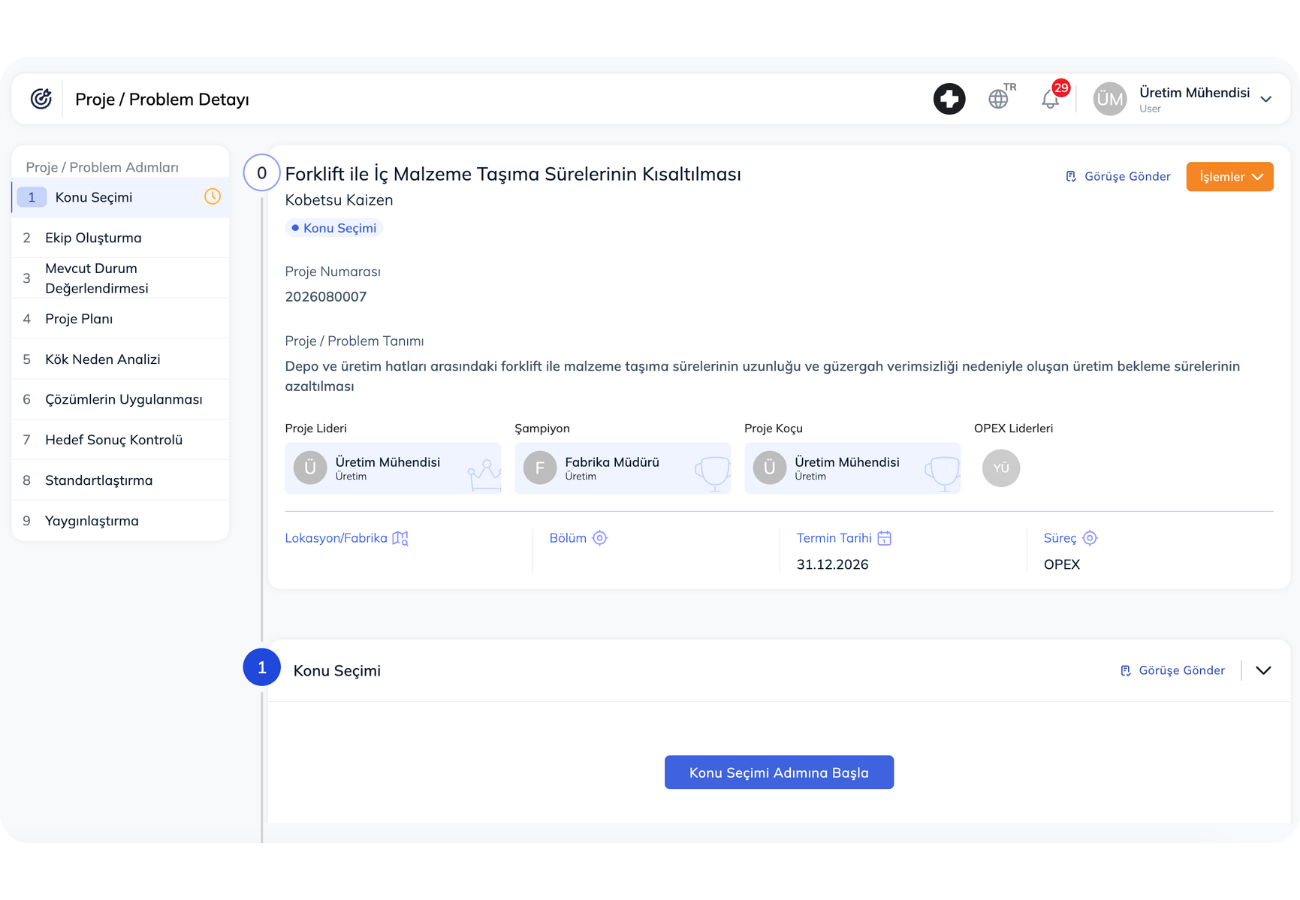Open the language globe TR icon
1300x900 pixels.
1001,97
